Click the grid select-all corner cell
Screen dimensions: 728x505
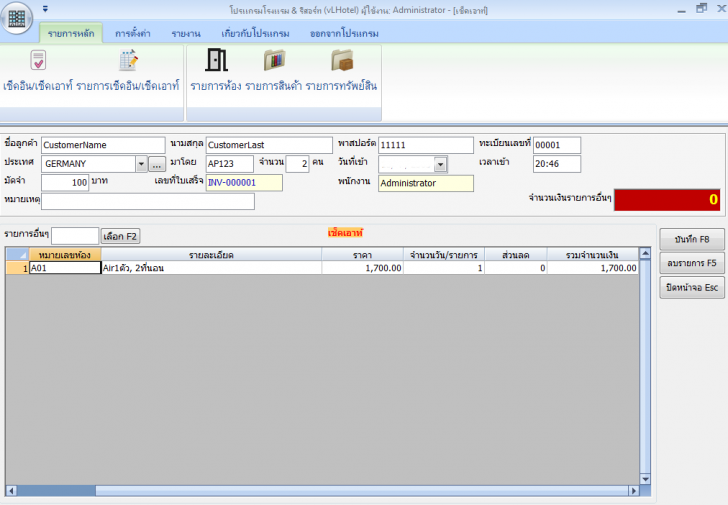[x=18, y=255]
